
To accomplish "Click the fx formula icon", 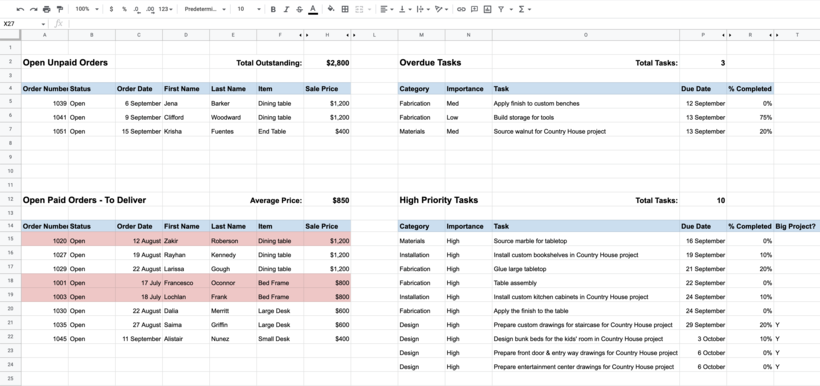I will [x=59, y=24].
